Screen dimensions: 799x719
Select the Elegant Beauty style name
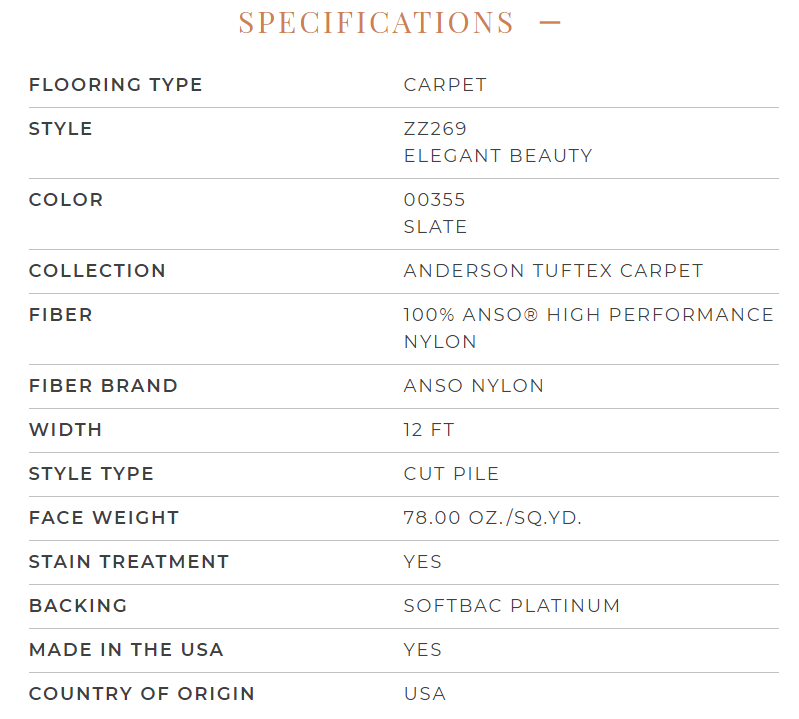[x=498, y=156]
